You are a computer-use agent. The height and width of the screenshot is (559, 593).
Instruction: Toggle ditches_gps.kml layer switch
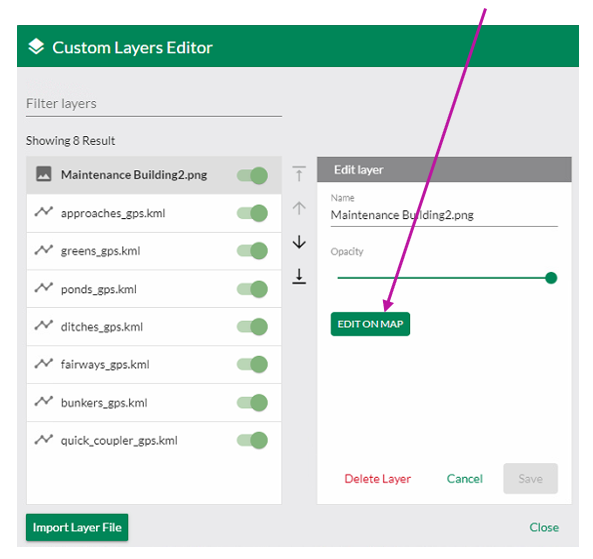pyautogui.click(x=252, y=327)
